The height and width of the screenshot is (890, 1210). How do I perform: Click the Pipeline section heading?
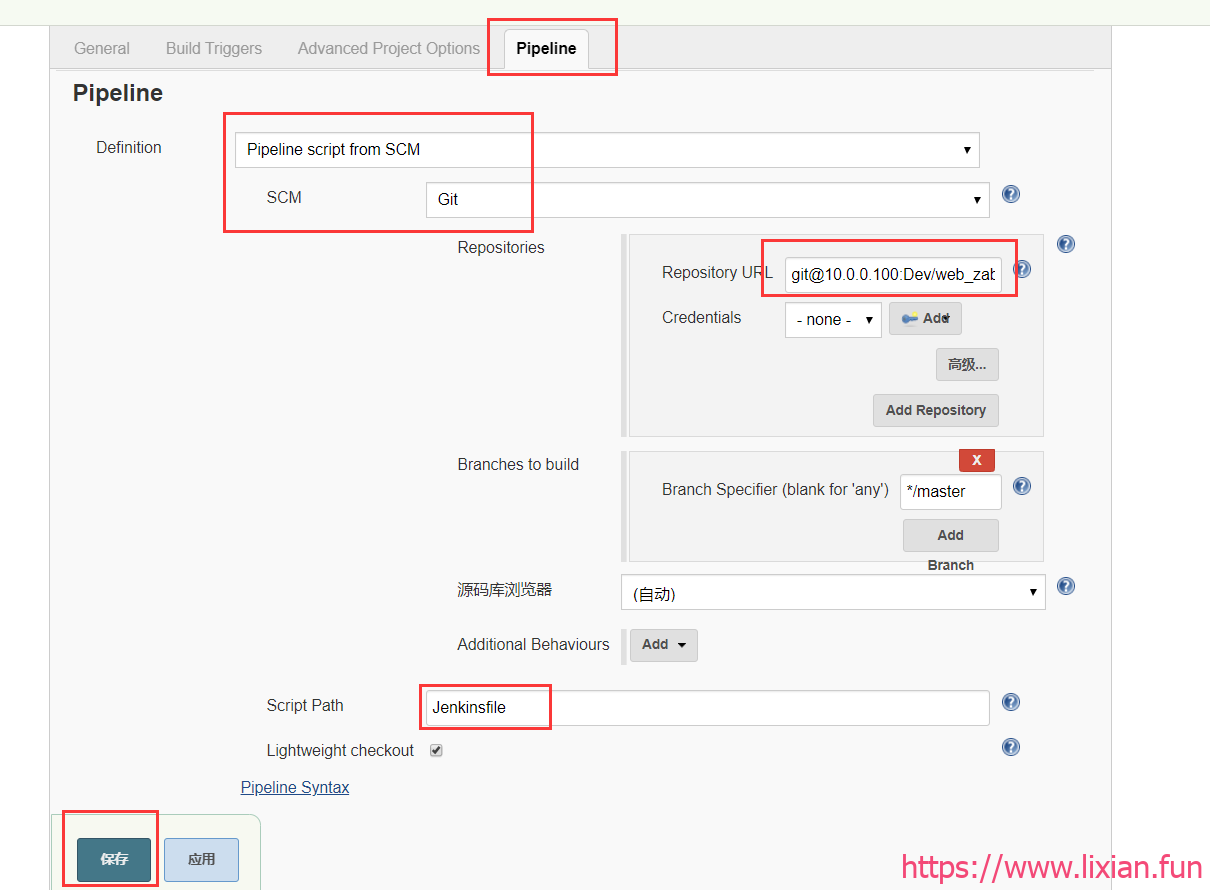[118, 93]
